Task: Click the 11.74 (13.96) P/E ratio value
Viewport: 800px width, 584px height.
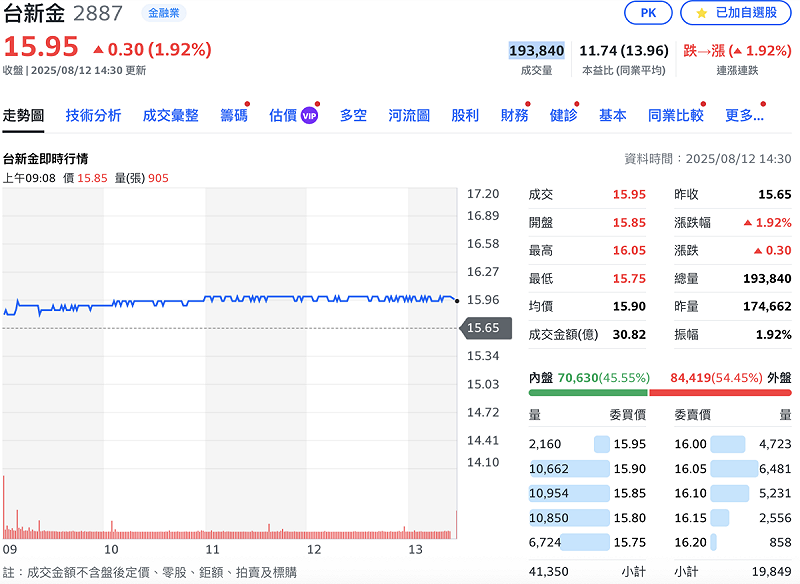Action: coord(623,50)
